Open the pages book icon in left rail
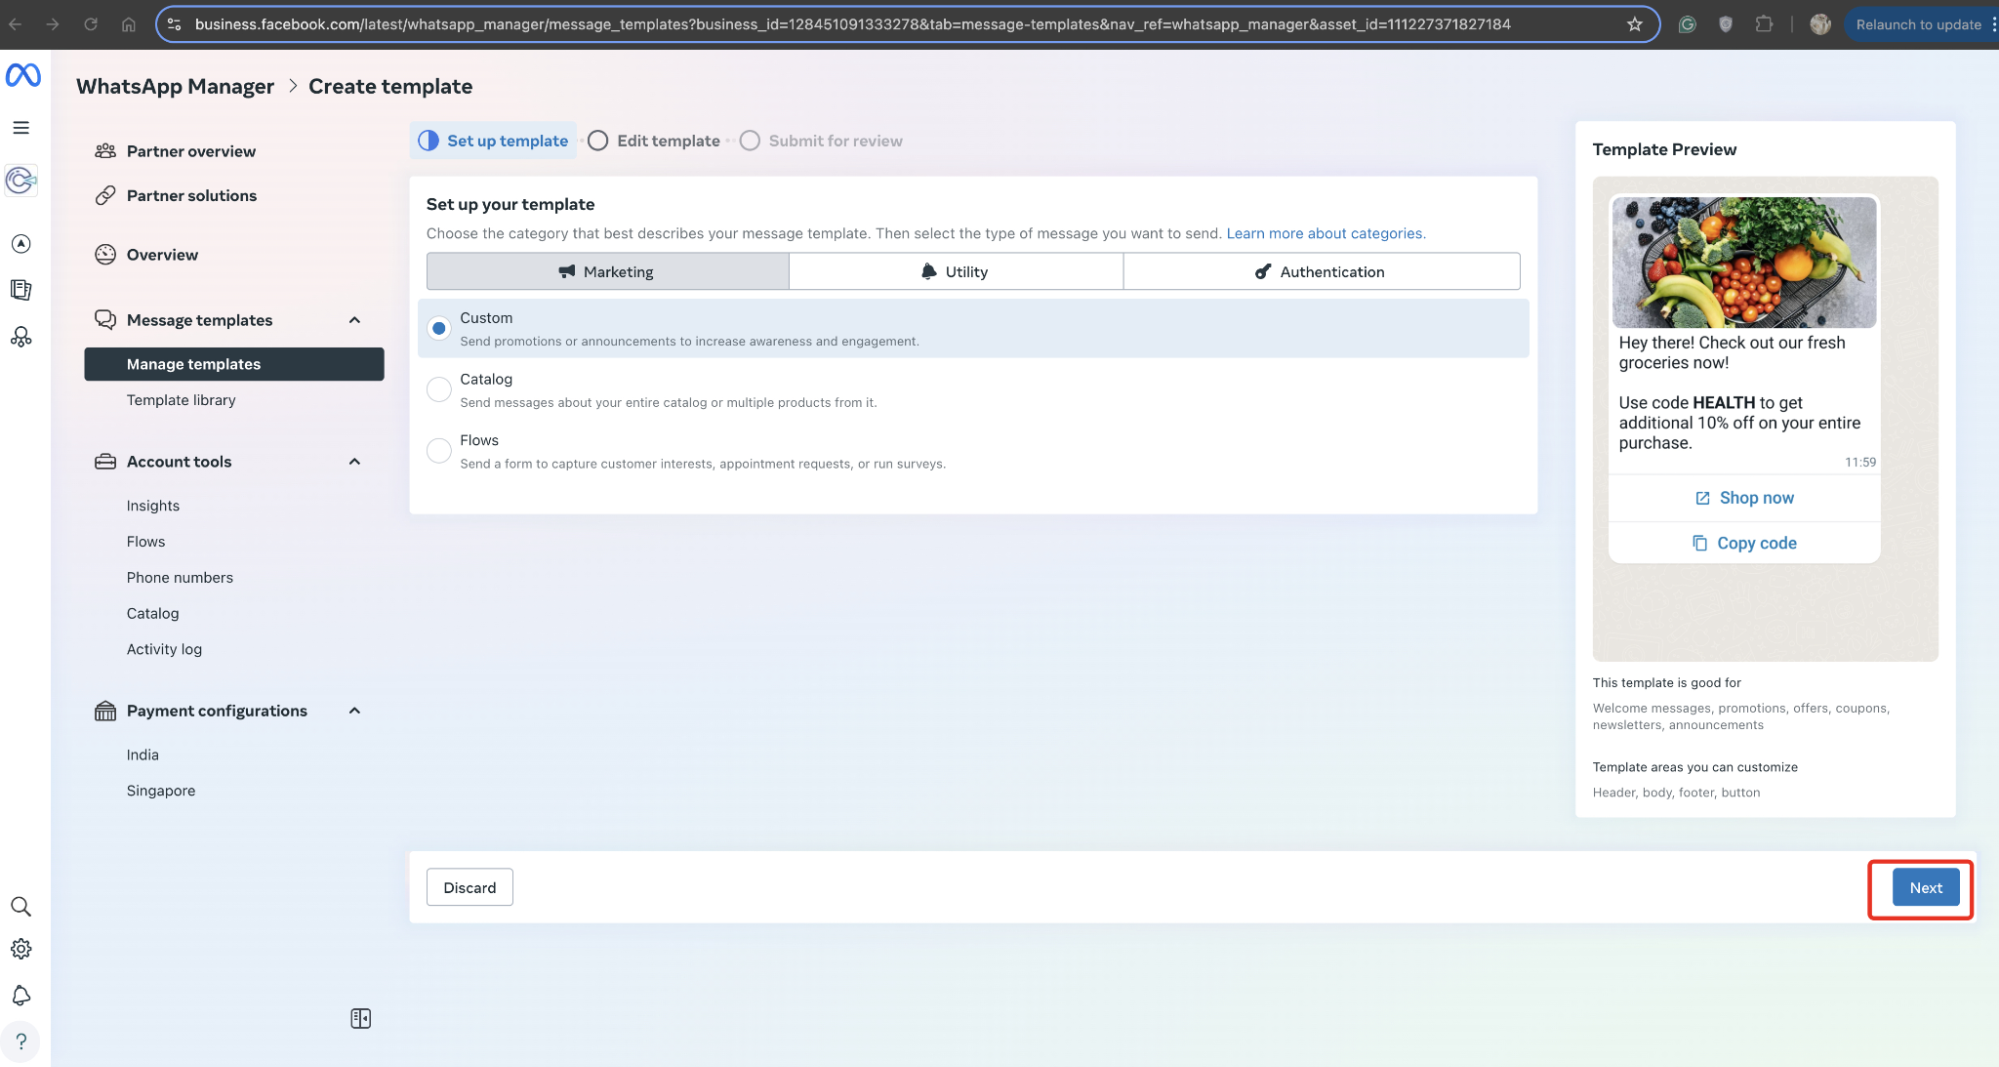Viewport: 1999px width, 1067px height. [21, 290]
